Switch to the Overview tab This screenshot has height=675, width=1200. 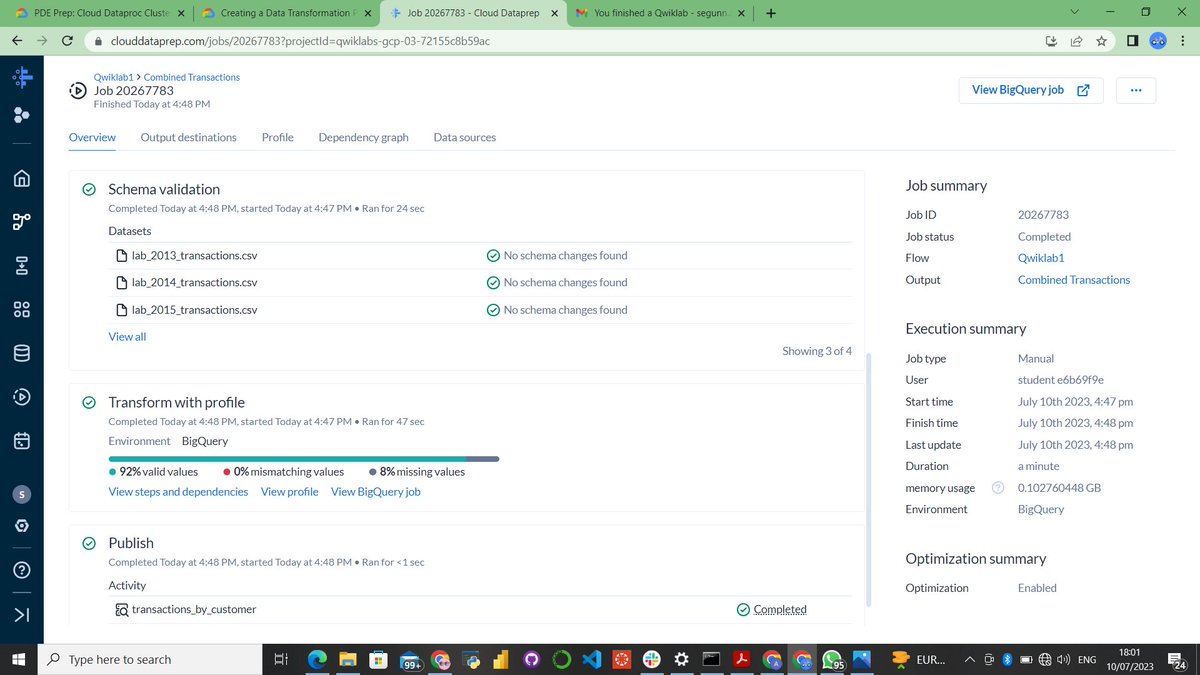(92, 137)
